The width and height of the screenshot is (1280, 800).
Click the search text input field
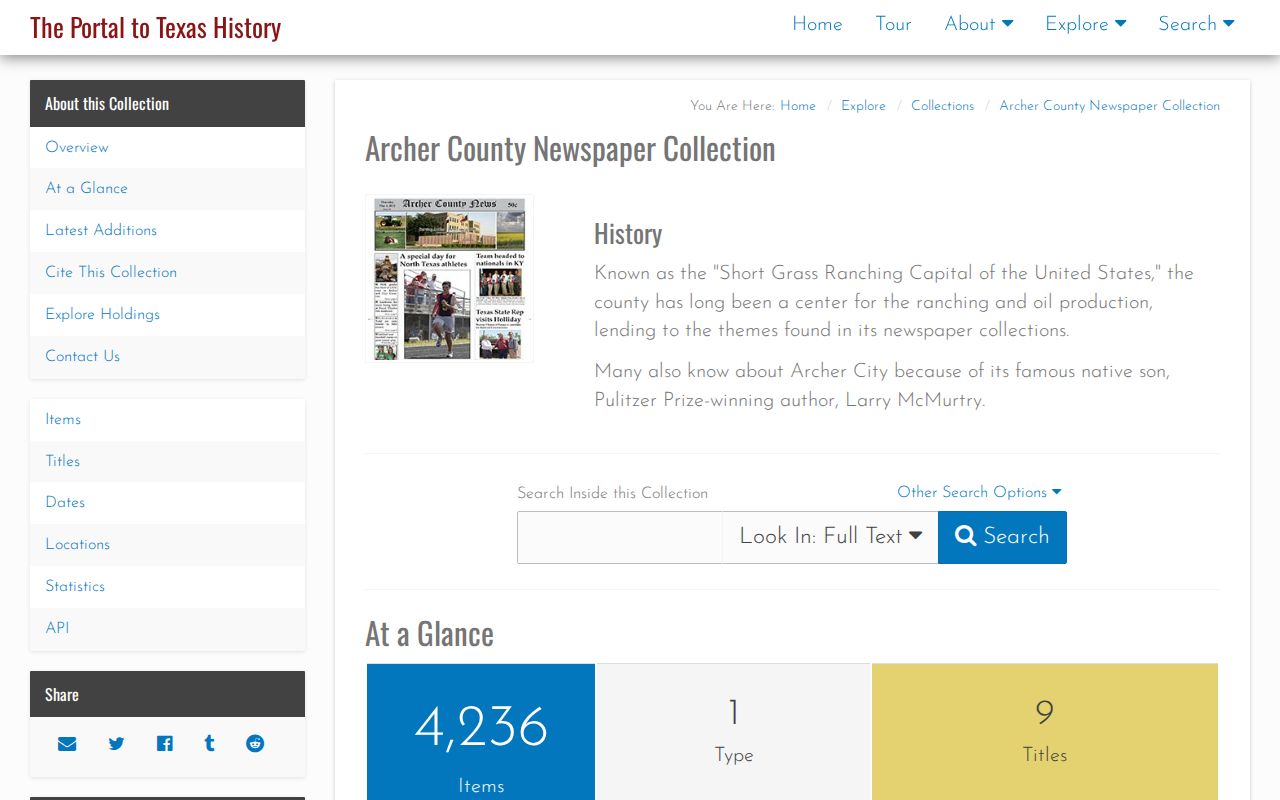point(620,537)
